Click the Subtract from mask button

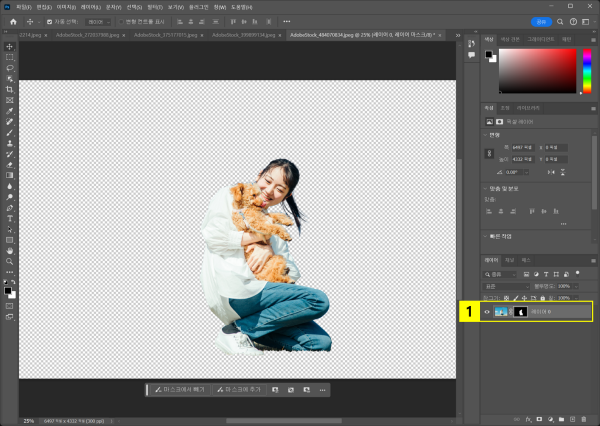pos(180,389)
